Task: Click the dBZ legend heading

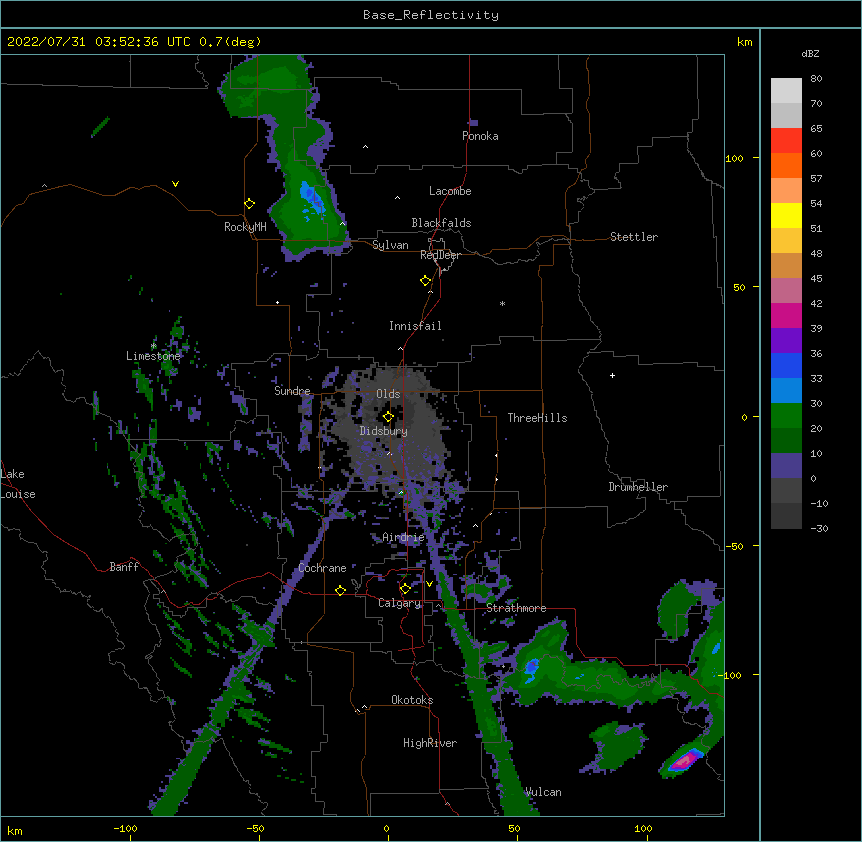Action: [810, 54]
